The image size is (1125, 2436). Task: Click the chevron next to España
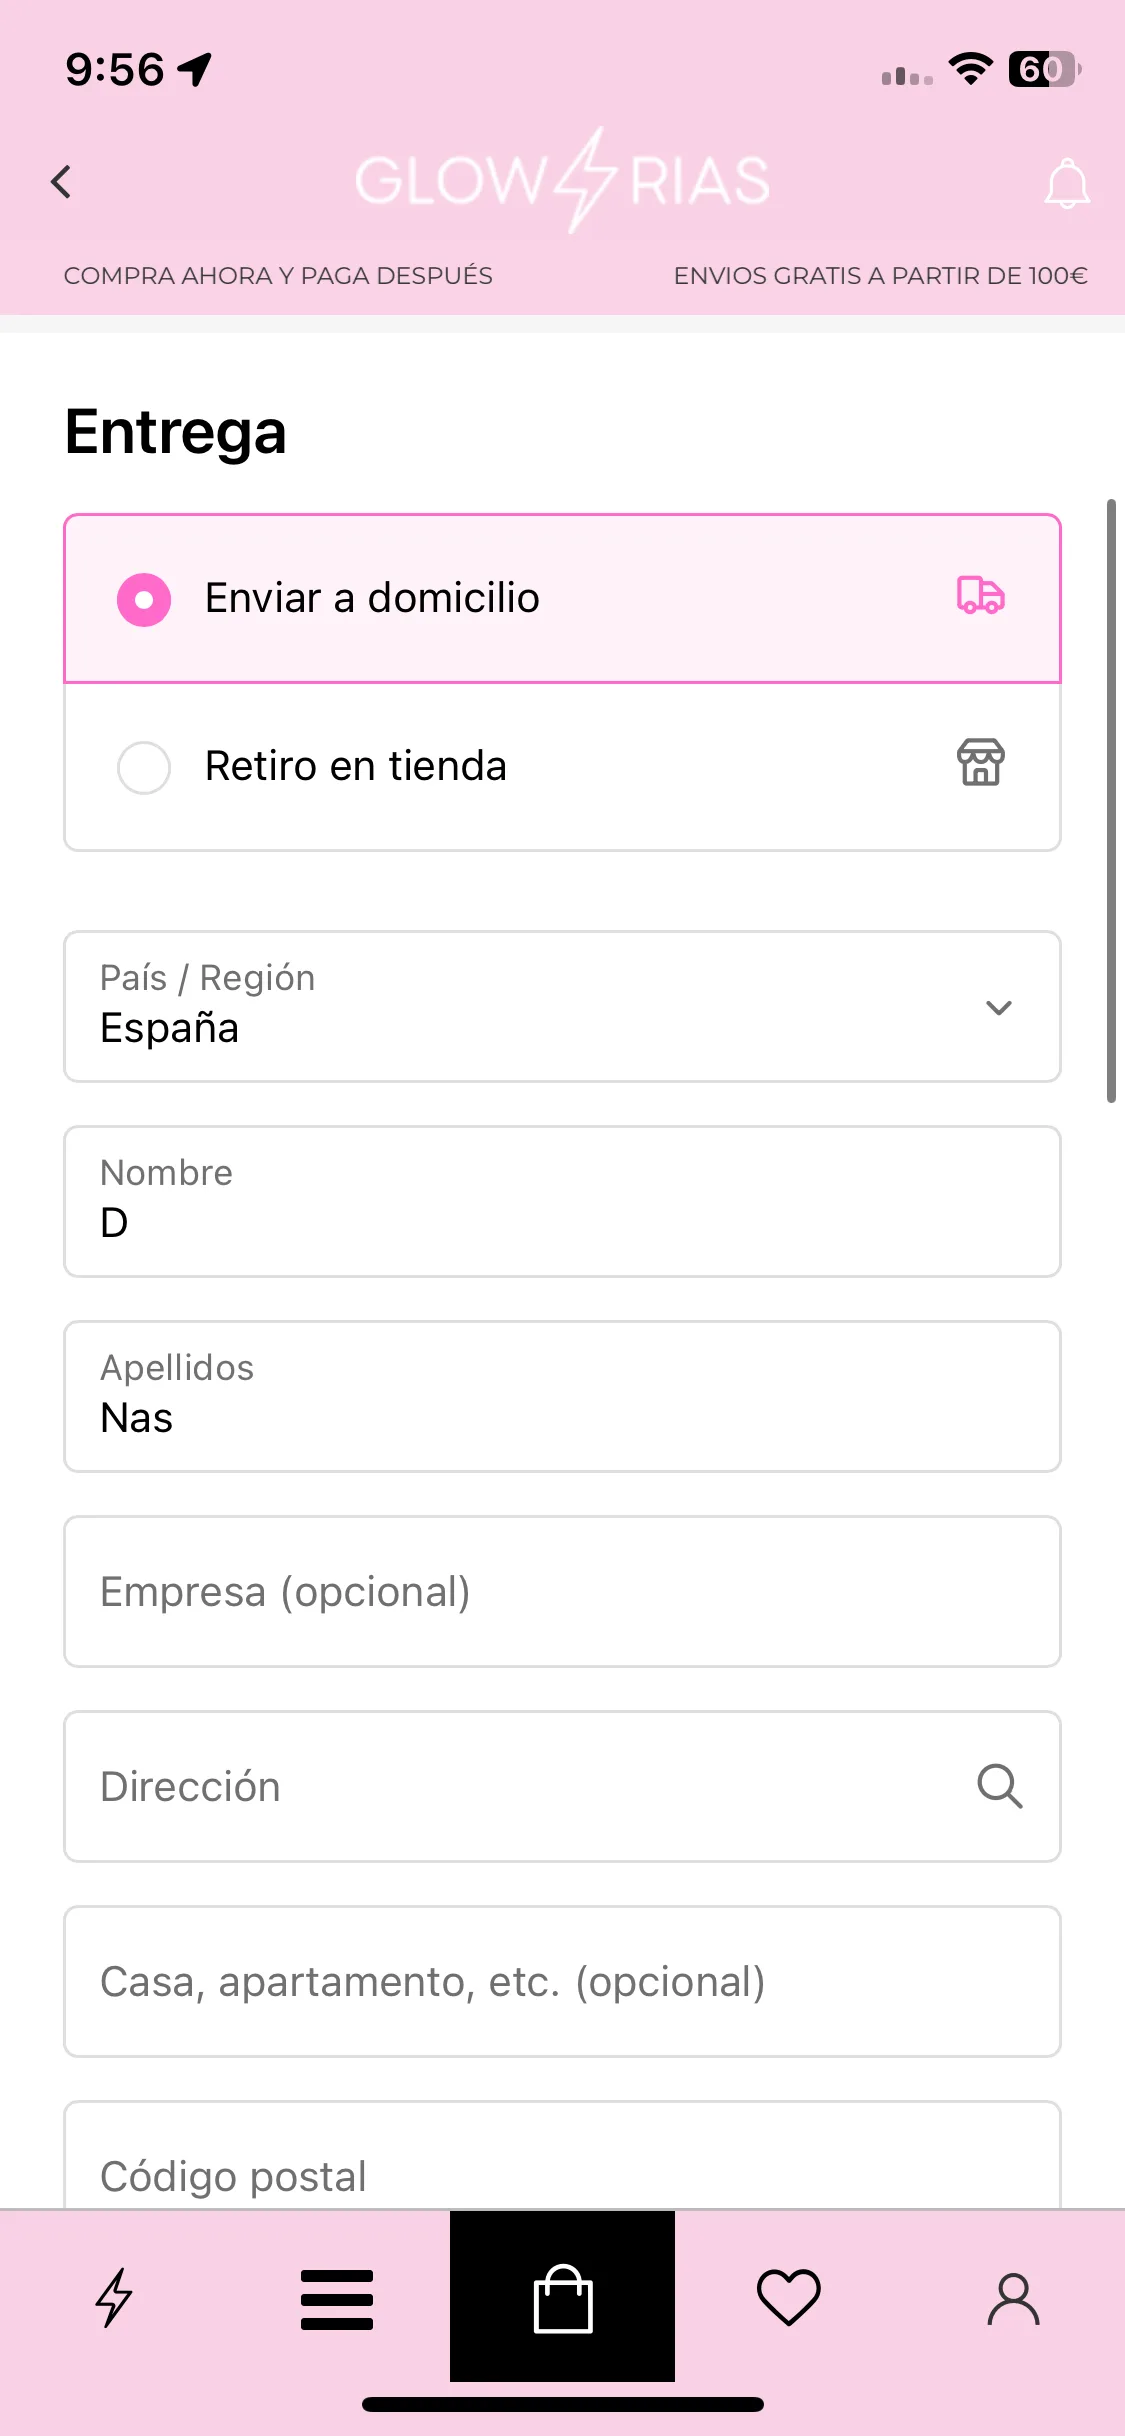point(999,1007)
